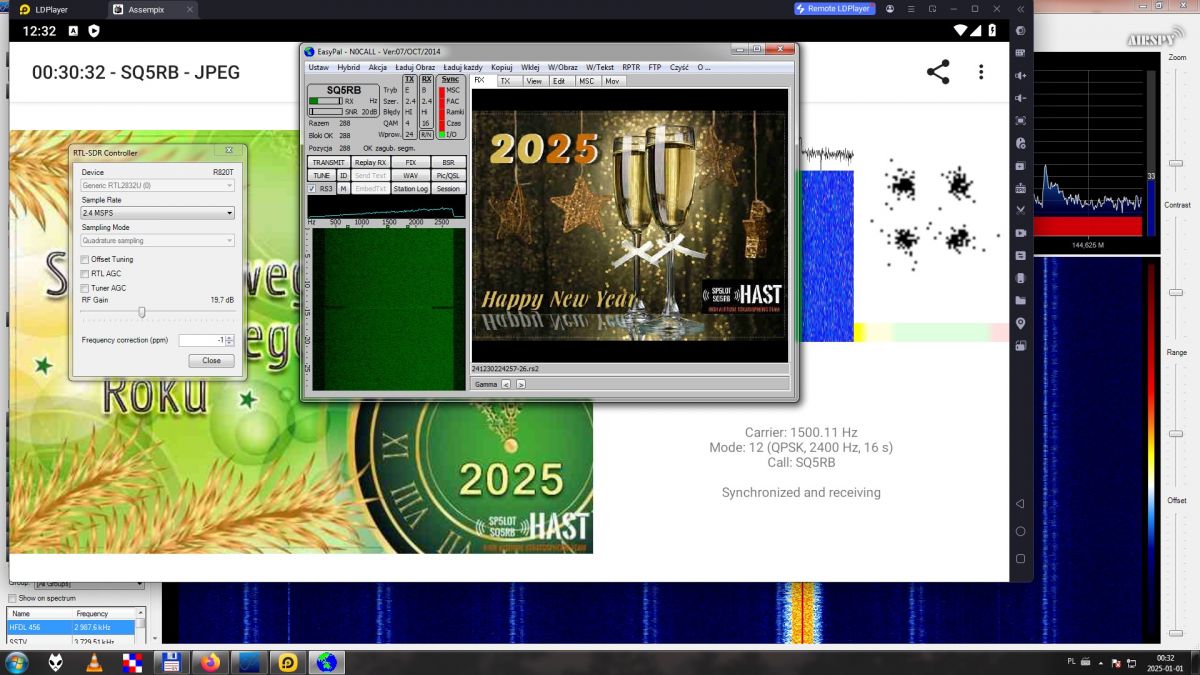Screen dimensions: 1200x675
Task: Open the Windows Start orb
Action: [17, 661]
